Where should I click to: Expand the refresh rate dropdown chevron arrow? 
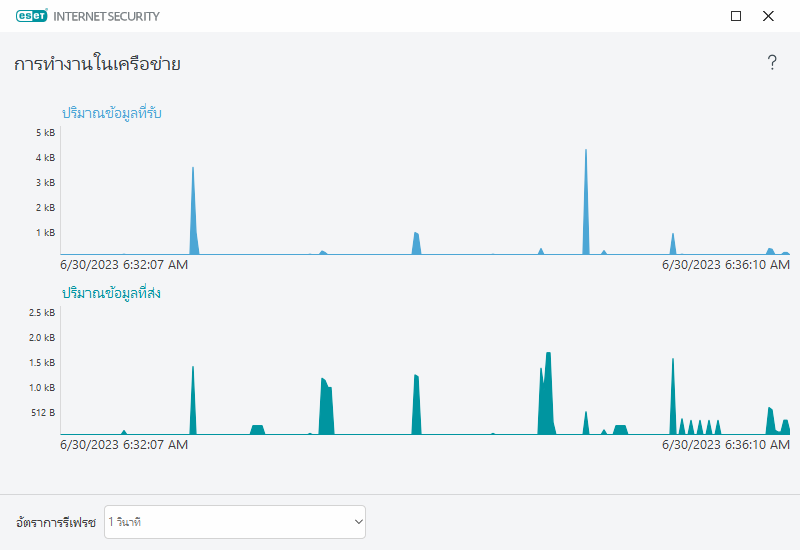358,522
